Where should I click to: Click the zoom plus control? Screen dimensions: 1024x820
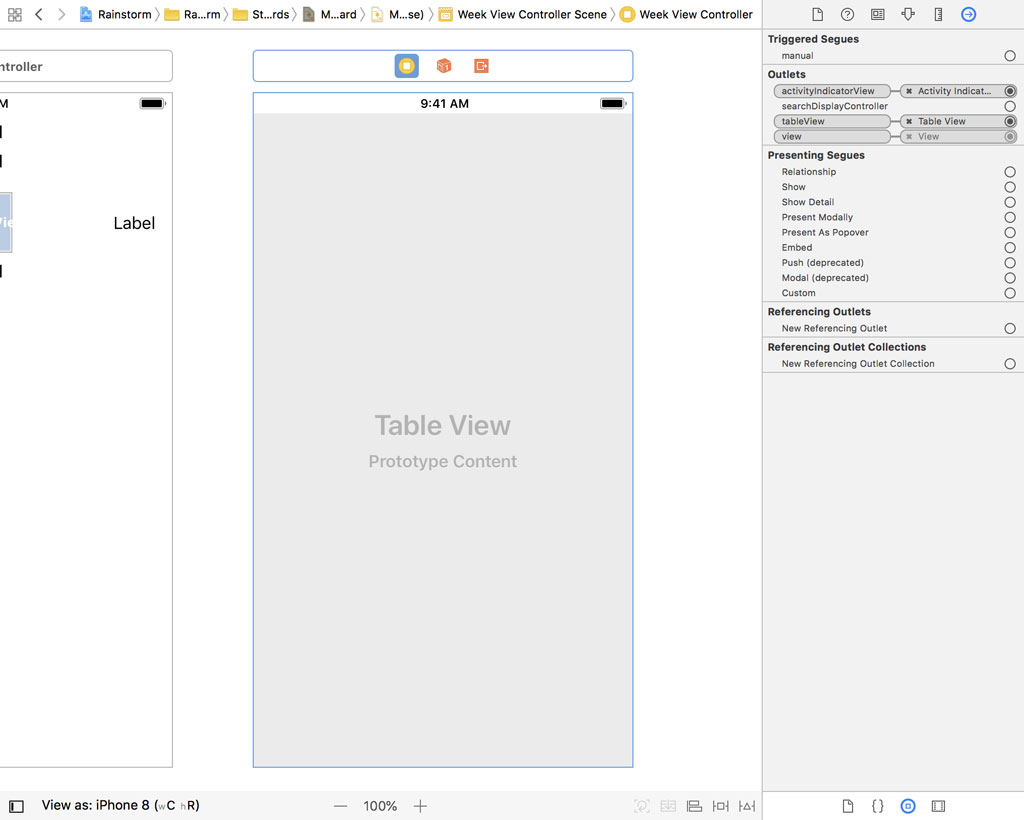click(x=420, y=806)
